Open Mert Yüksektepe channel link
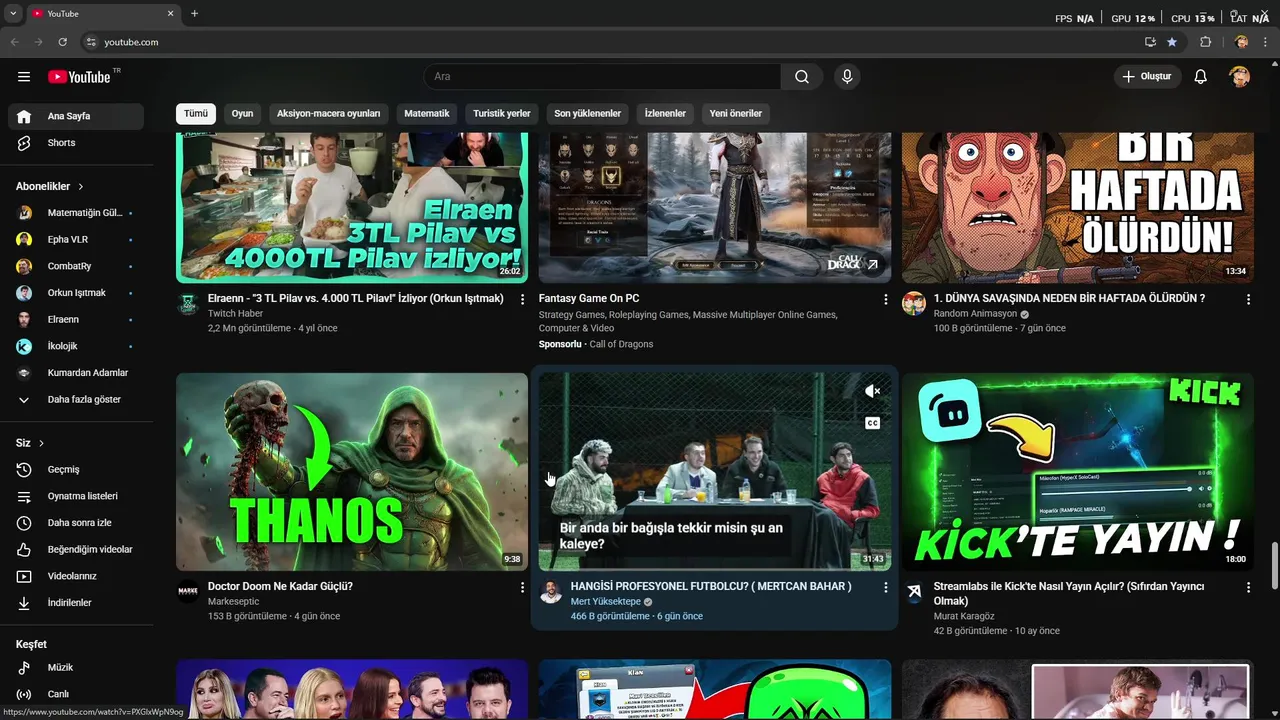Screen dimensions: 1280x720 [x=605, y=602]
